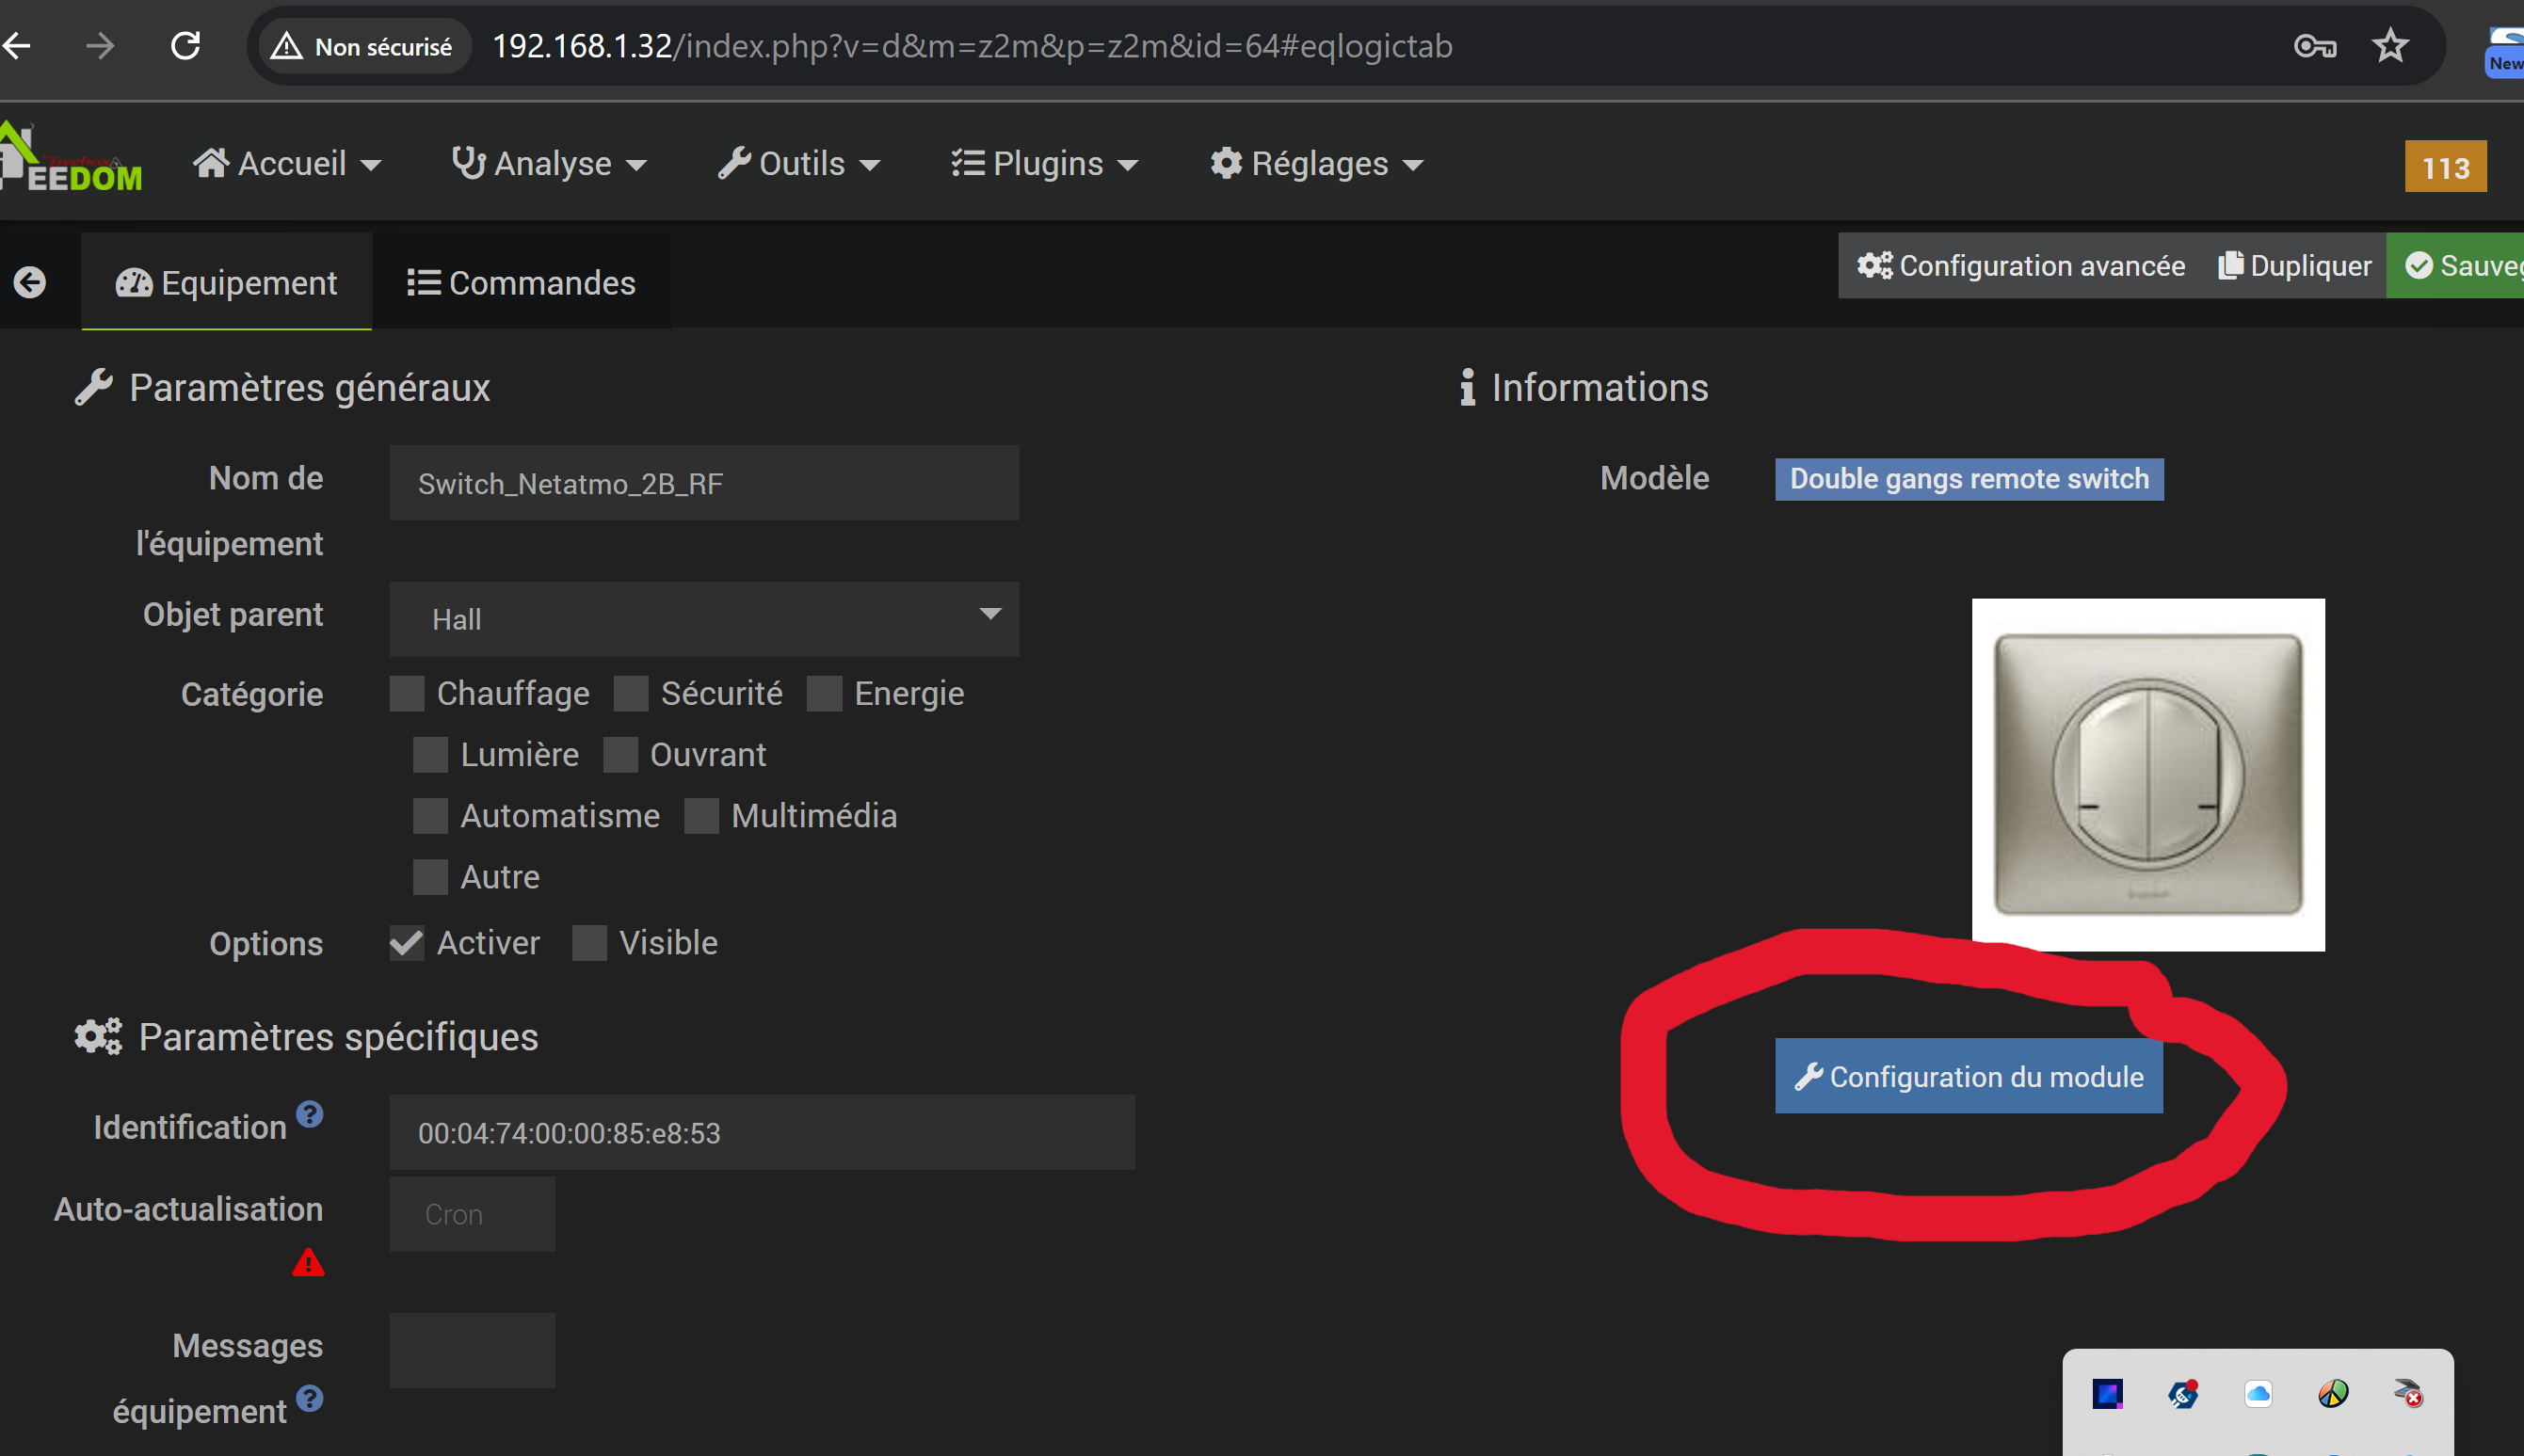The image size is (2524, 1456).
Task: Click the 'Paramètres spécifiques' heading text
Action: point(338,1038)
